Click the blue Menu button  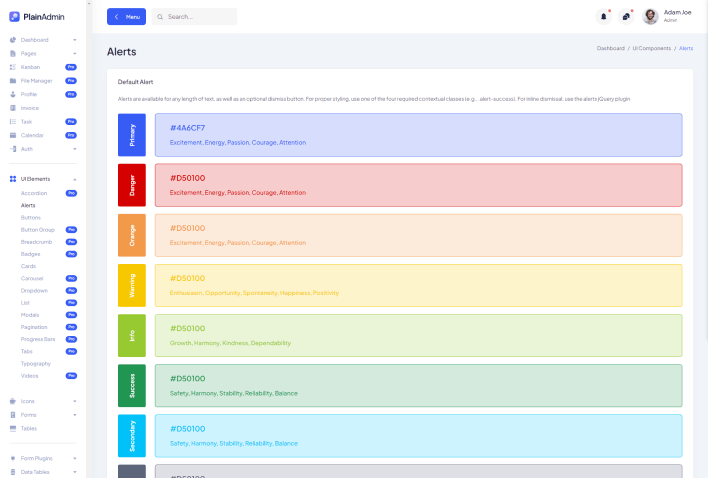coord(126,17)
